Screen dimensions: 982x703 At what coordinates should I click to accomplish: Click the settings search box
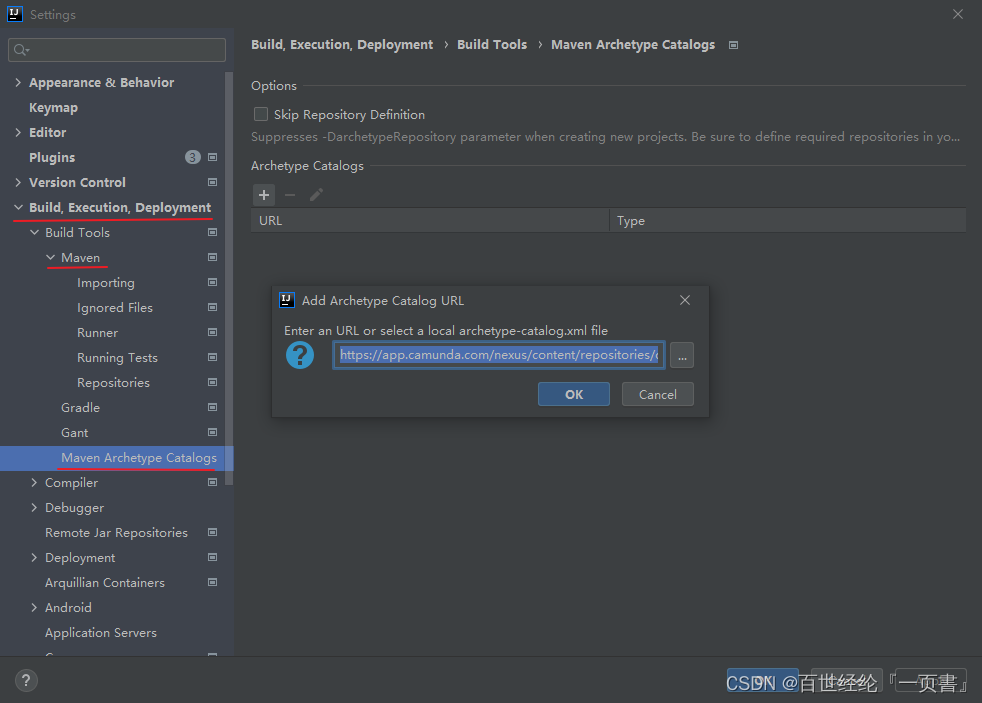[x=117, y=50]
